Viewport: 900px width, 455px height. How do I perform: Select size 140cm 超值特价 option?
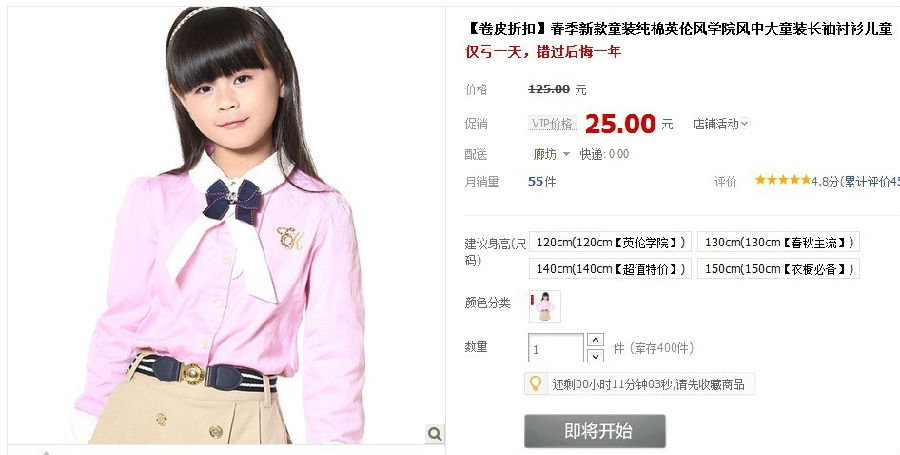[610, 269]
